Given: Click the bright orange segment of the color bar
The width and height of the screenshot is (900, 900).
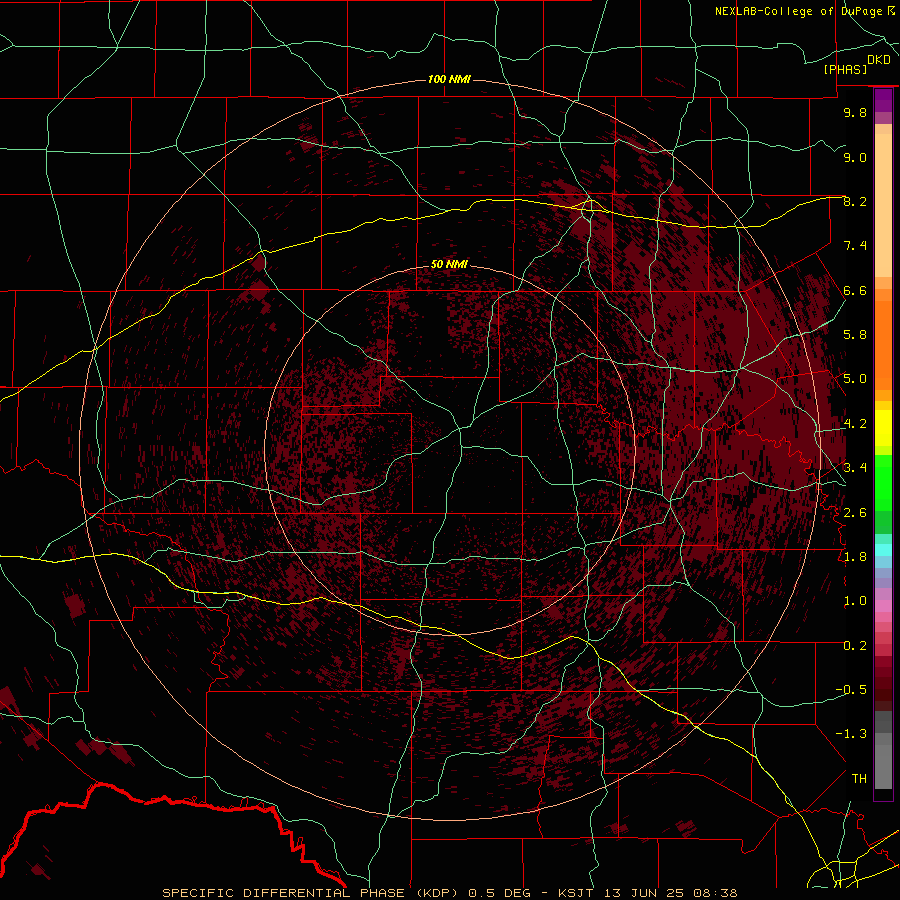Looking at the screenshot, I should point(883,344).
